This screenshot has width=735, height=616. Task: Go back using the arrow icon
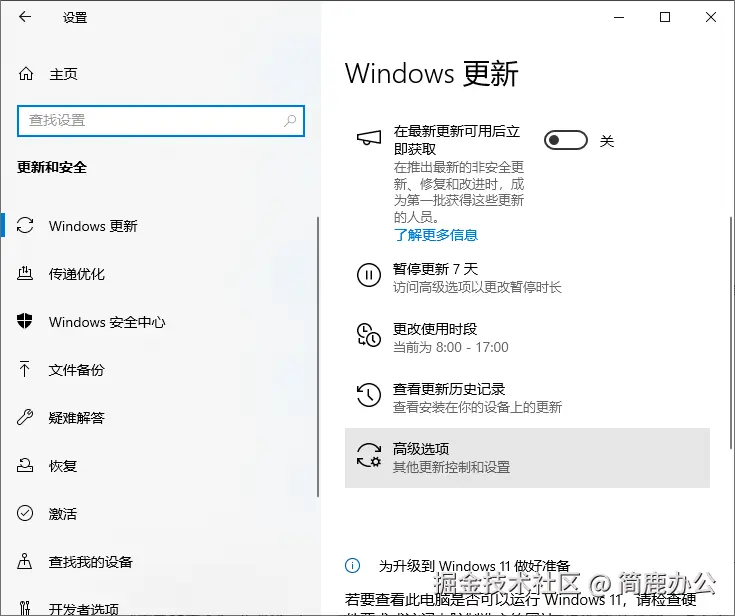pos(24,17)
